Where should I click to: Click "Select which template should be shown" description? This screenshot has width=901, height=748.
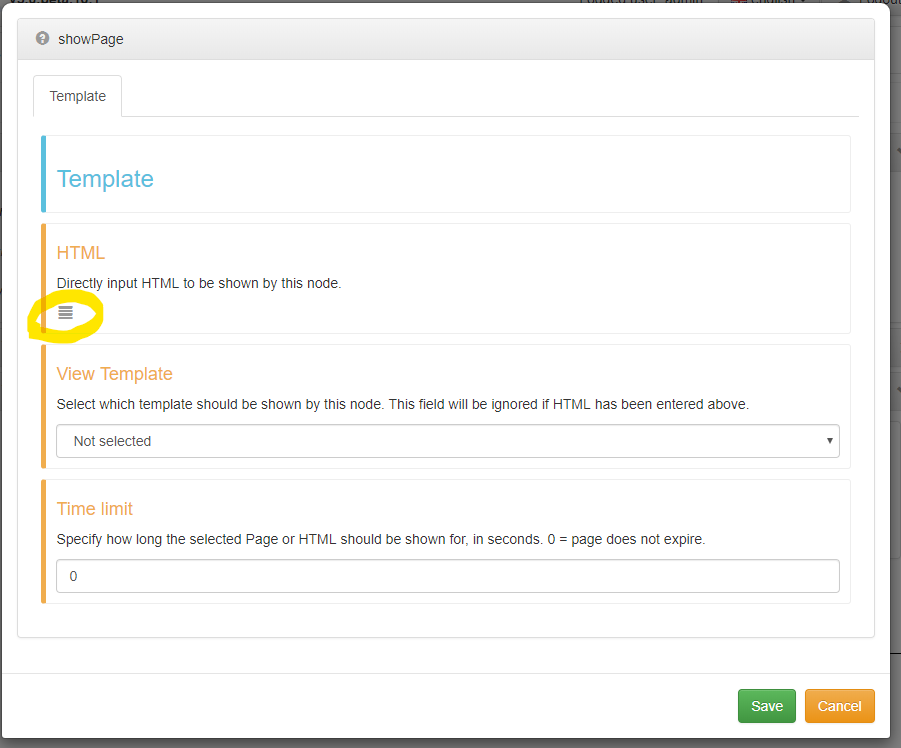point(402,404)
